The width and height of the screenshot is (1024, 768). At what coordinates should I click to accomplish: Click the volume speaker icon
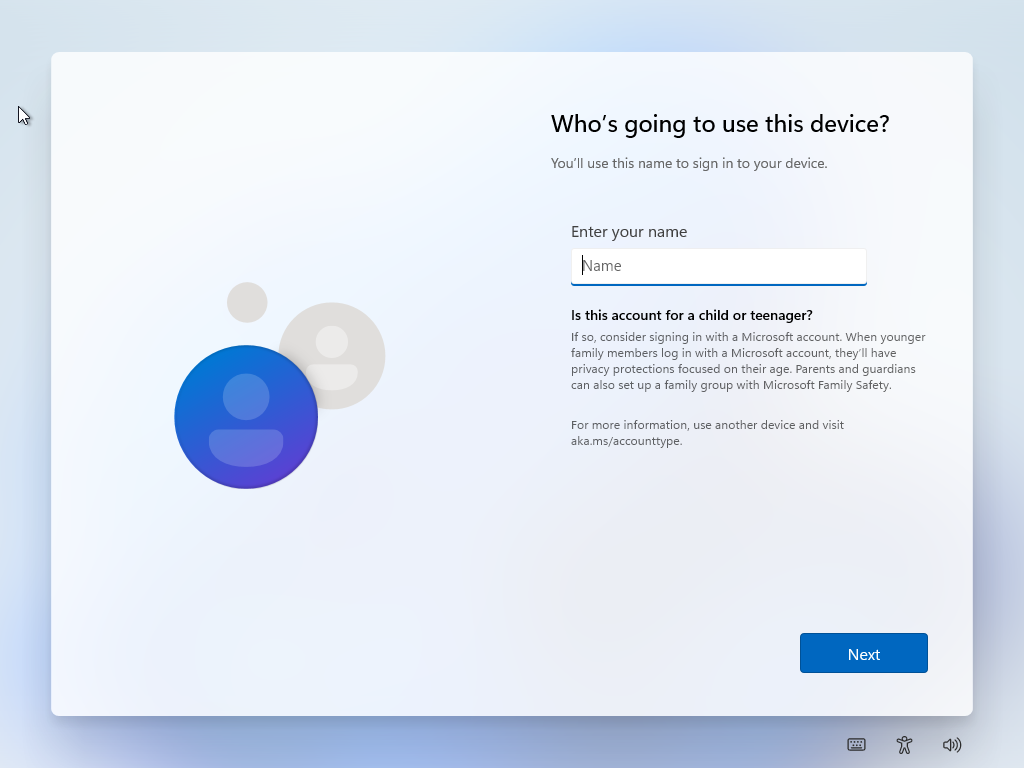point(952,744)
